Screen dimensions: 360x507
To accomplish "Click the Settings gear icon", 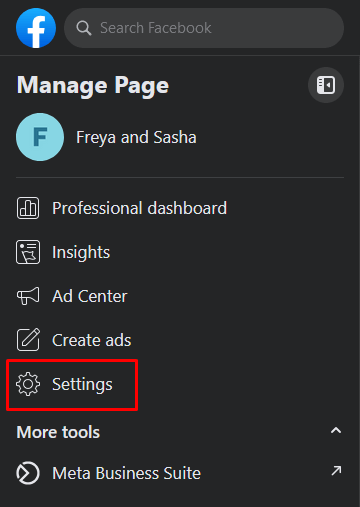I will pyautogui.click(x=28, y=384).
